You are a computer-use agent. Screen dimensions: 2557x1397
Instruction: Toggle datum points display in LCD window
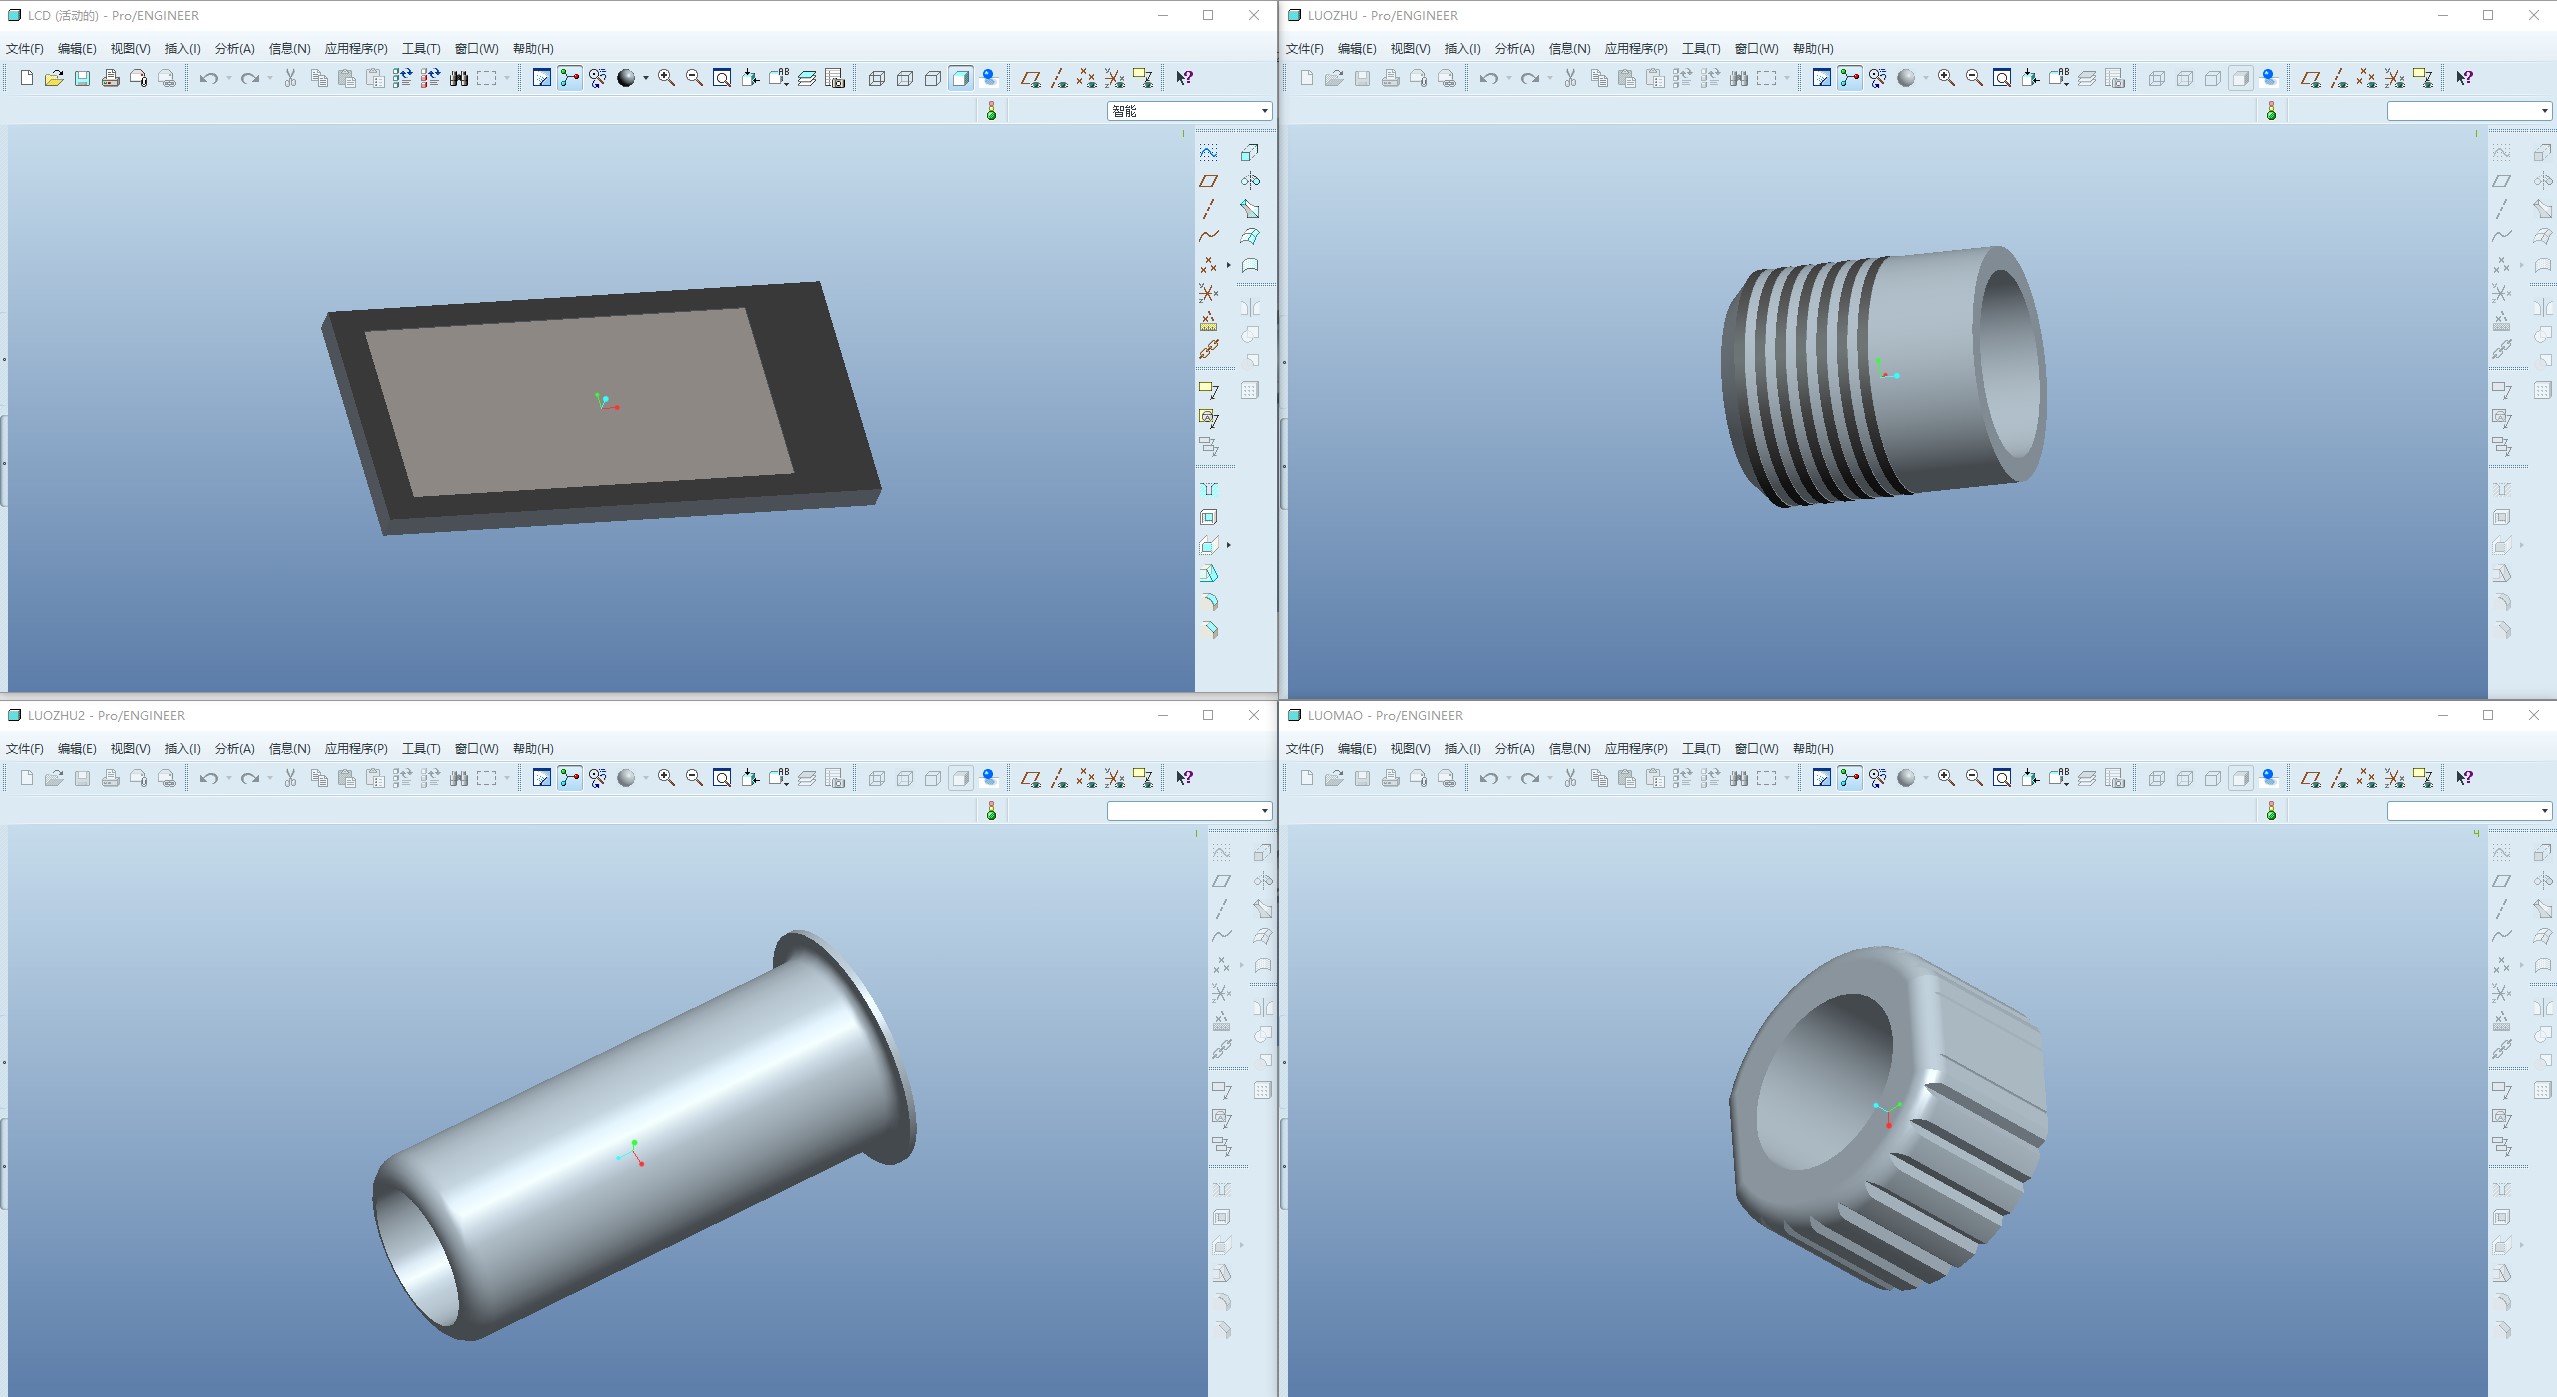1087,78
